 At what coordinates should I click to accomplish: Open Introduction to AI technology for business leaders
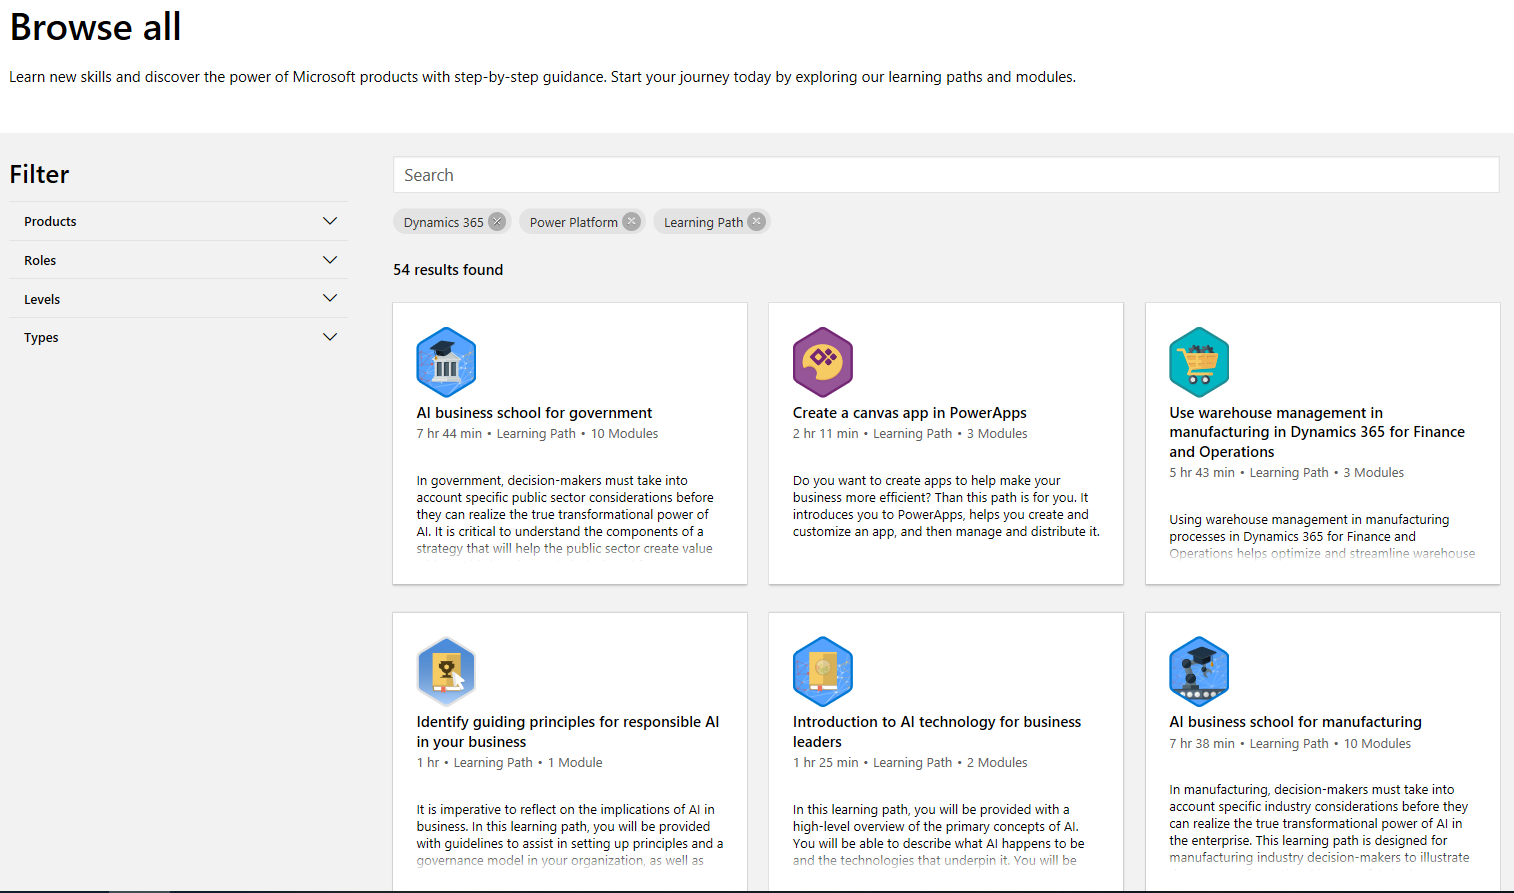pyautogui.click(x=937, y=732)
